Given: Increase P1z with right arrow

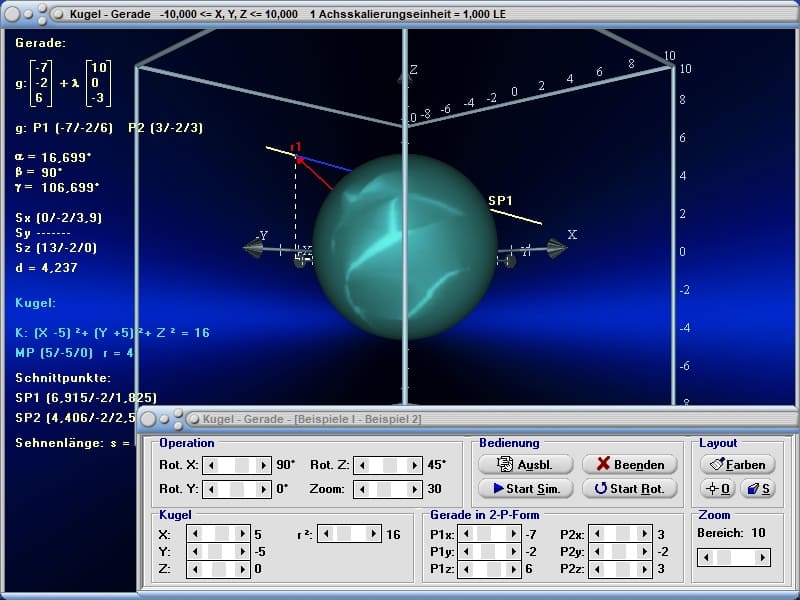Looking at the screenshot, I should tap(514, 568).
